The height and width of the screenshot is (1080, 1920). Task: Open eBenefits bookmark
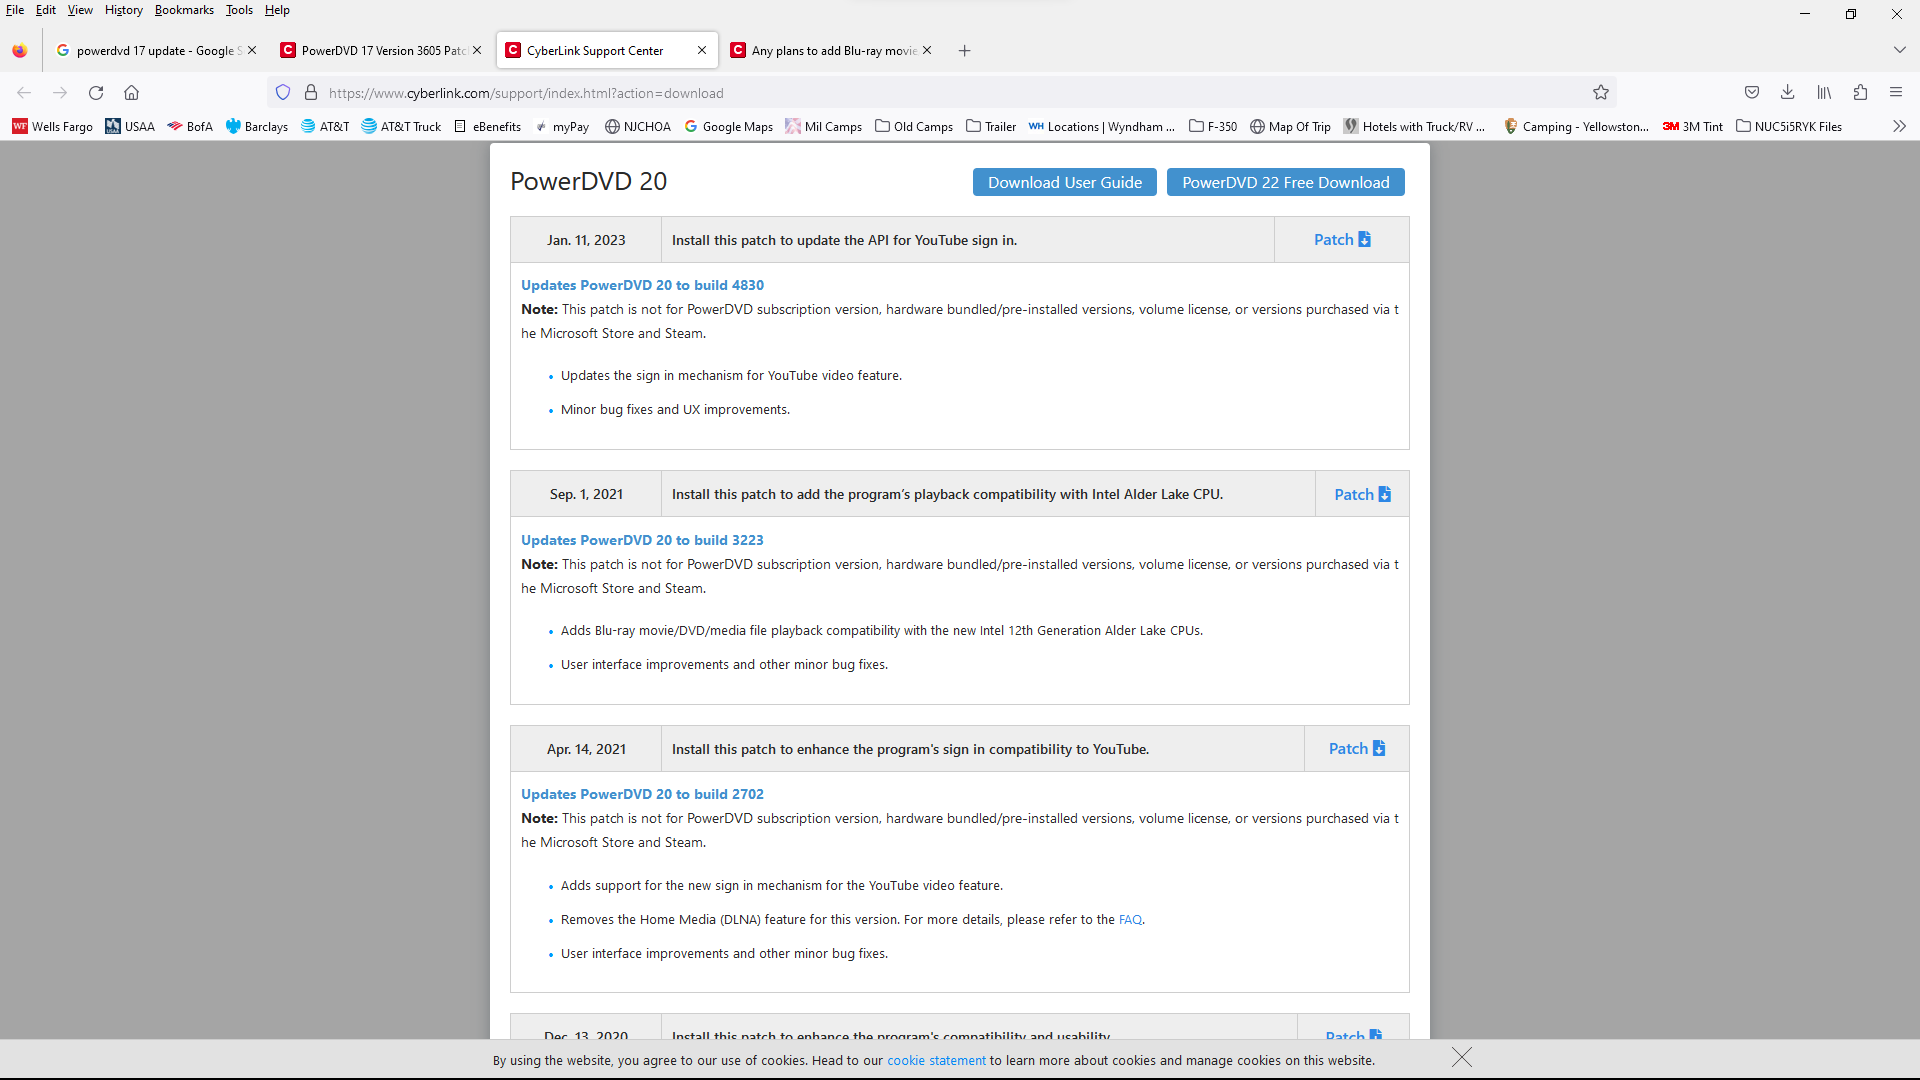[488, 127]
